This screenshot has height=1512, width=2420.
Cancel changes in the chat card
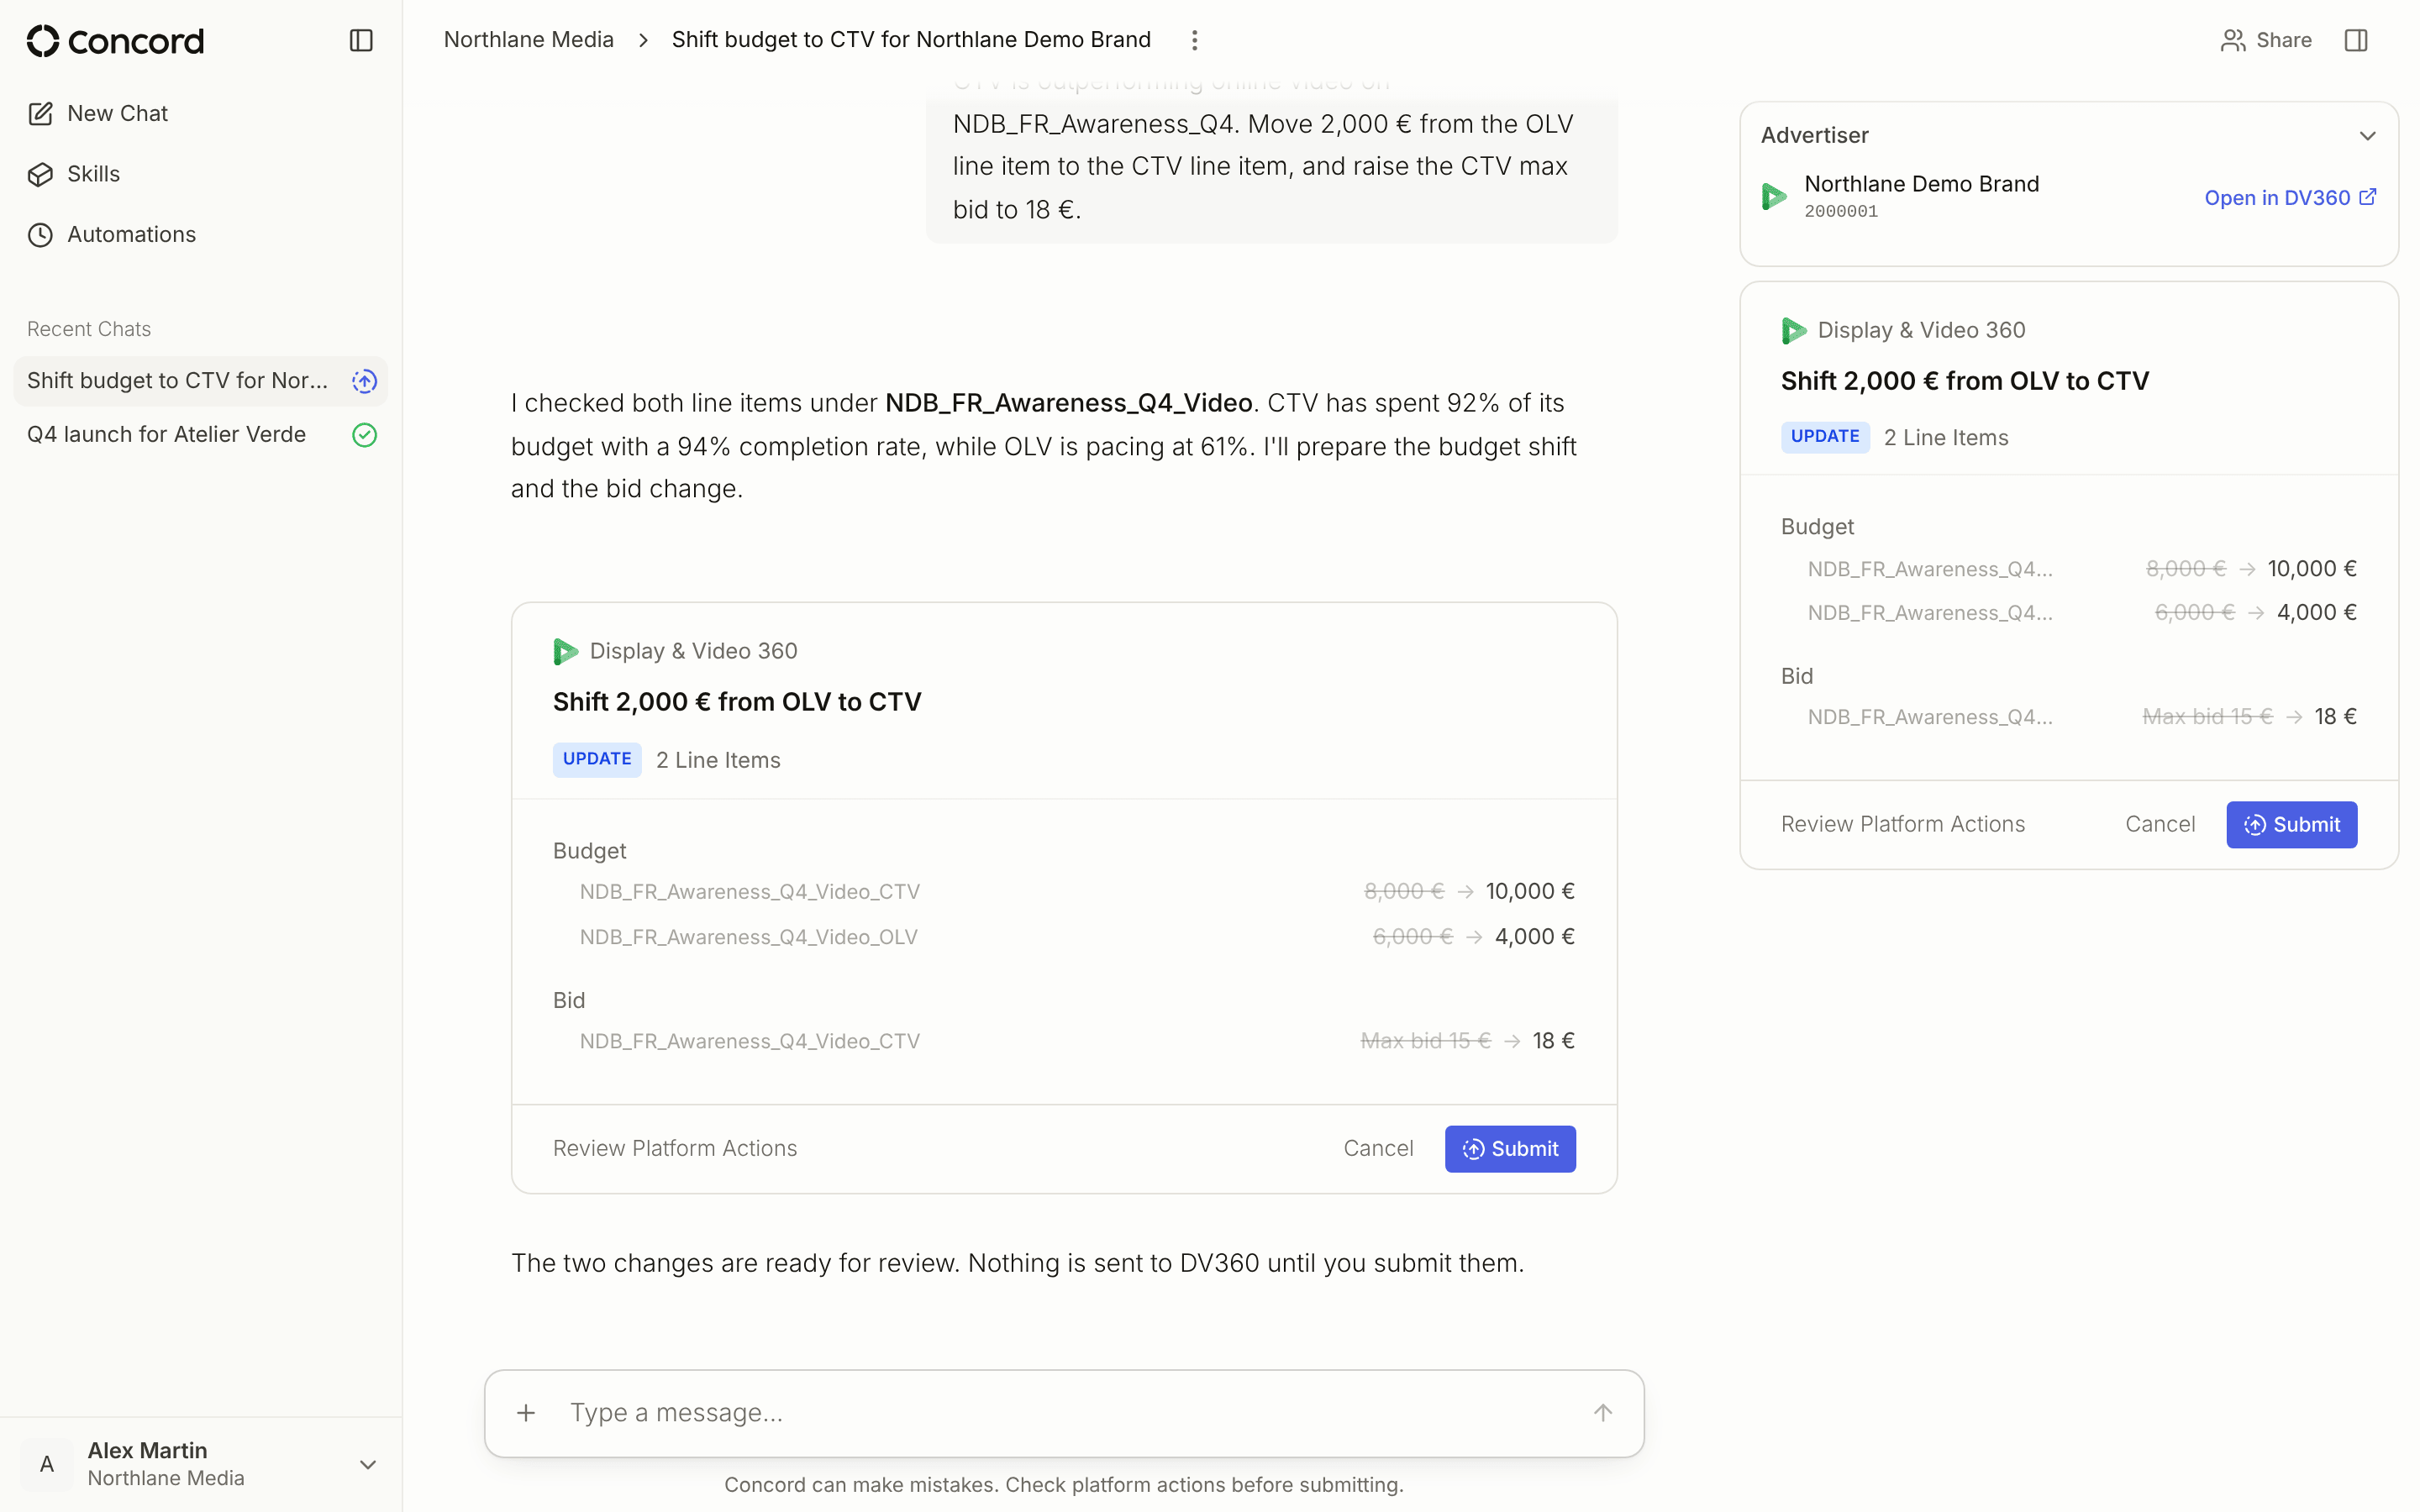pos(1378,1148)
